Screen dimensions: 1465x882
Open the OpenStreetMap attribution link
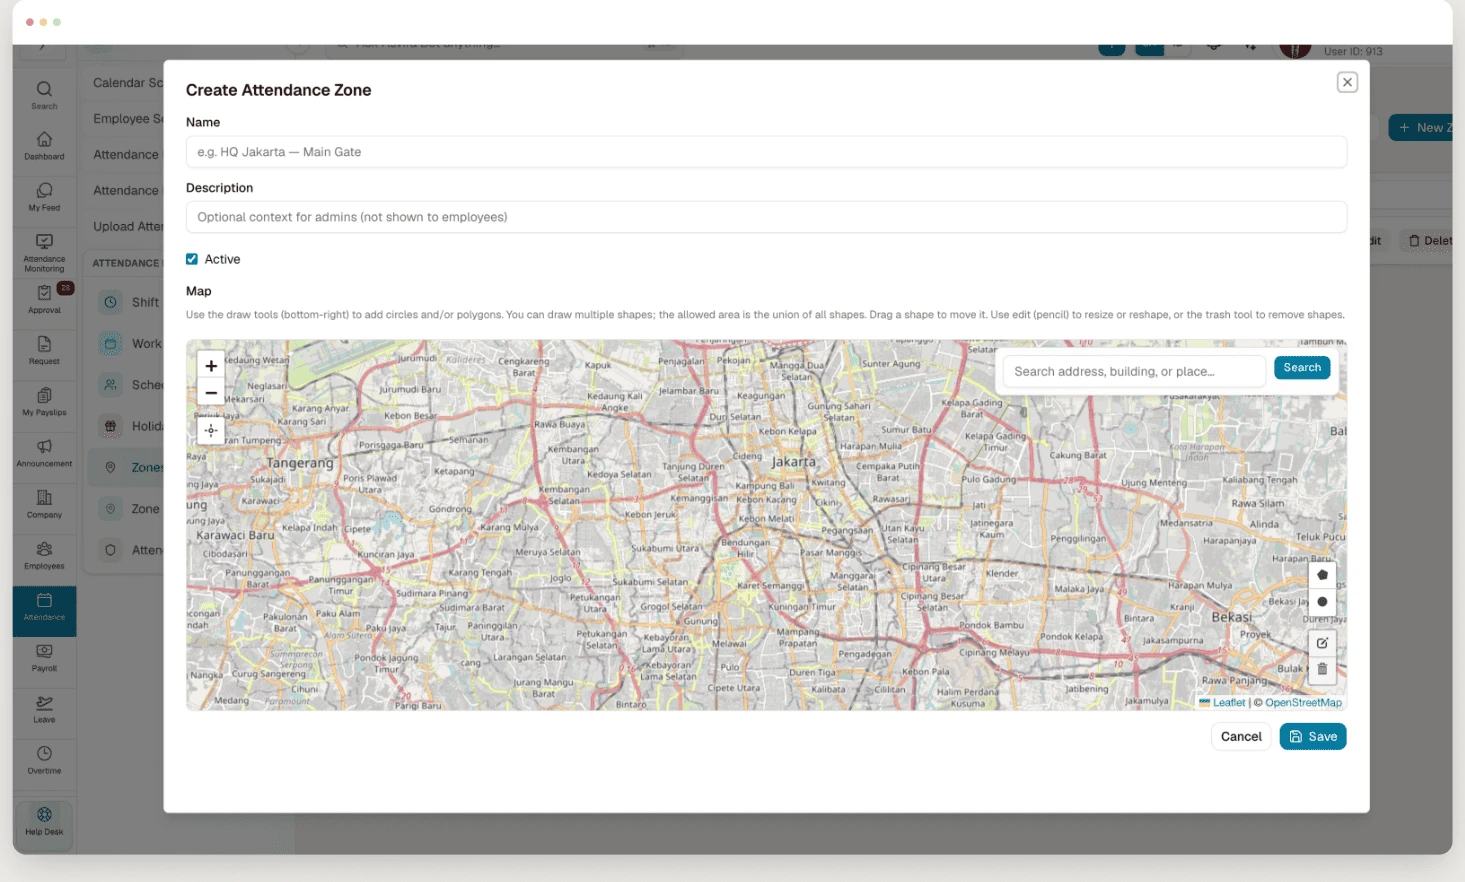tap(1303, 703)
